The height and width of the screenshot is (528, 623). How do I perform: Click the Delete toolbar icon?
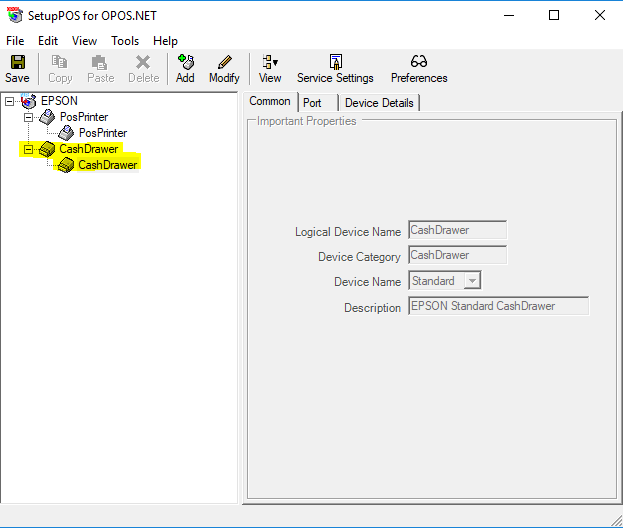pyautogui.click(x=143, y=63)
